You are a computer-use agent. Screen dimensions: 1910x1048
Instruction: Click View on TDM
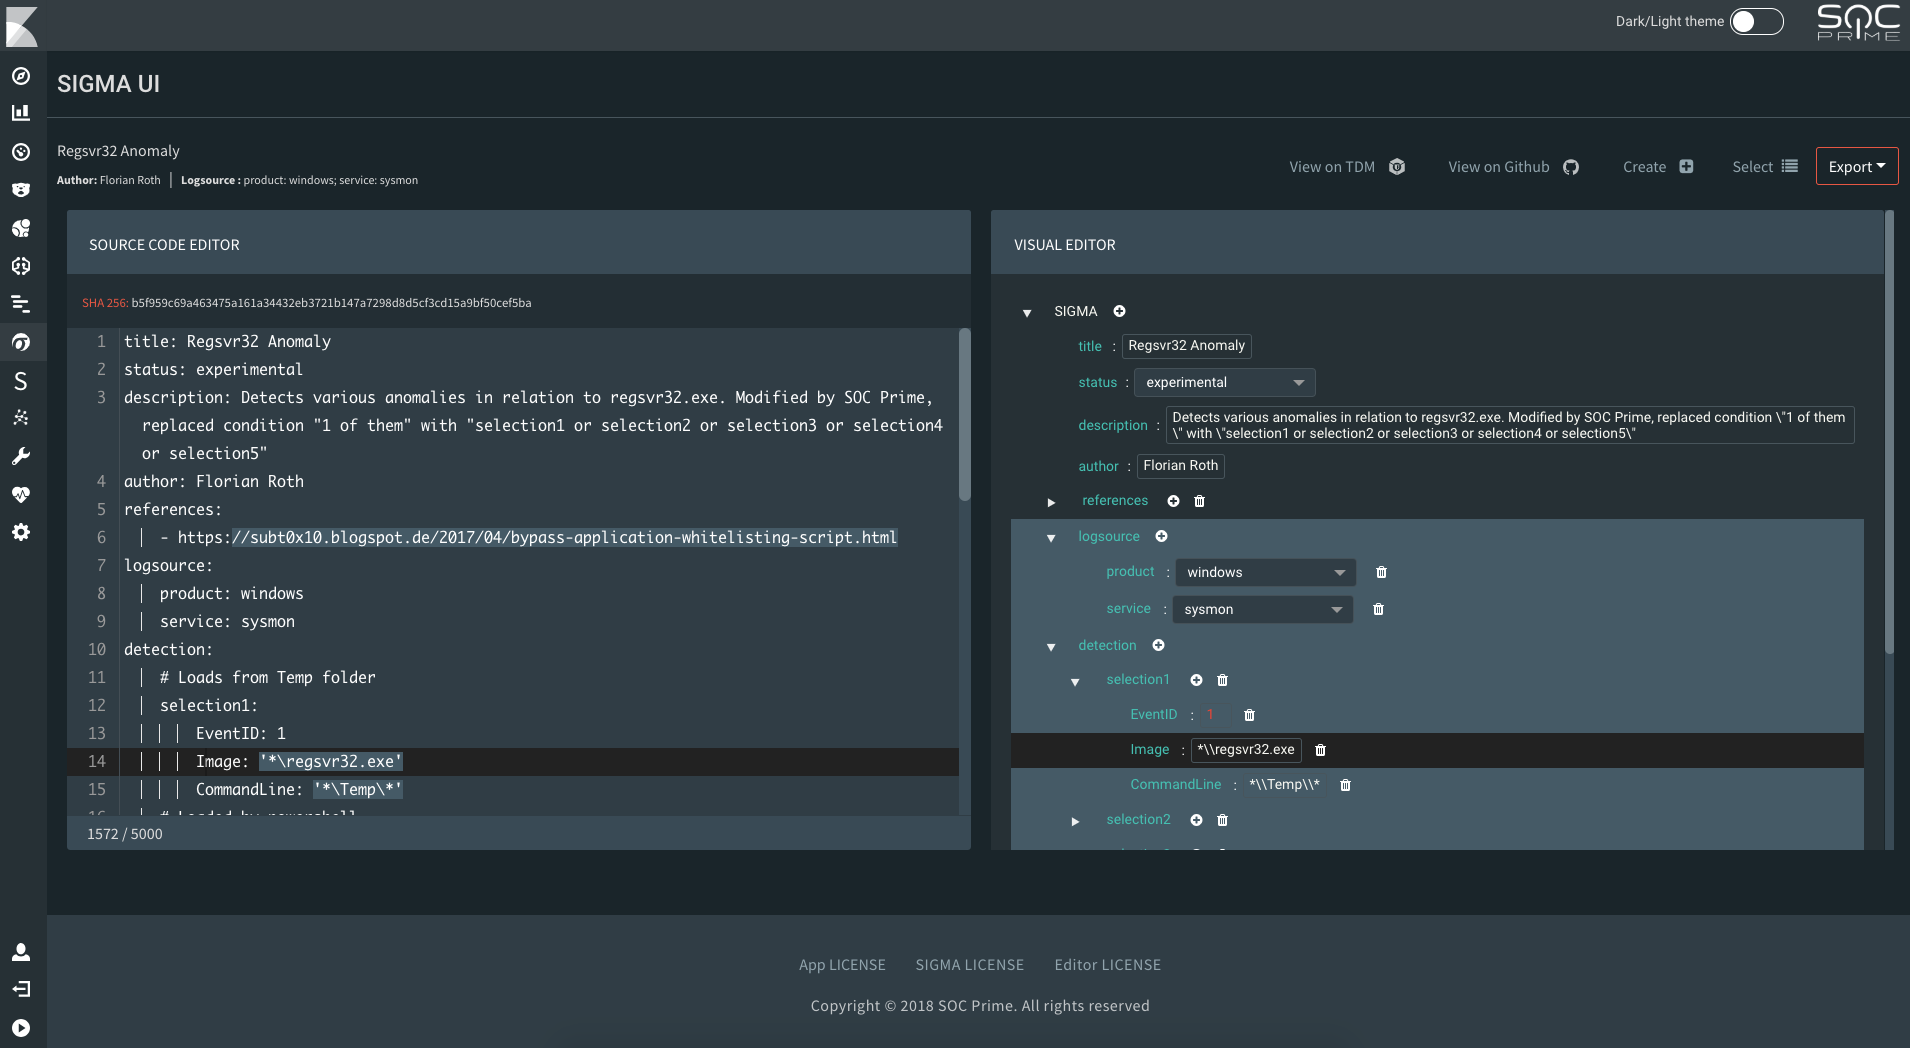(1347, 167)
